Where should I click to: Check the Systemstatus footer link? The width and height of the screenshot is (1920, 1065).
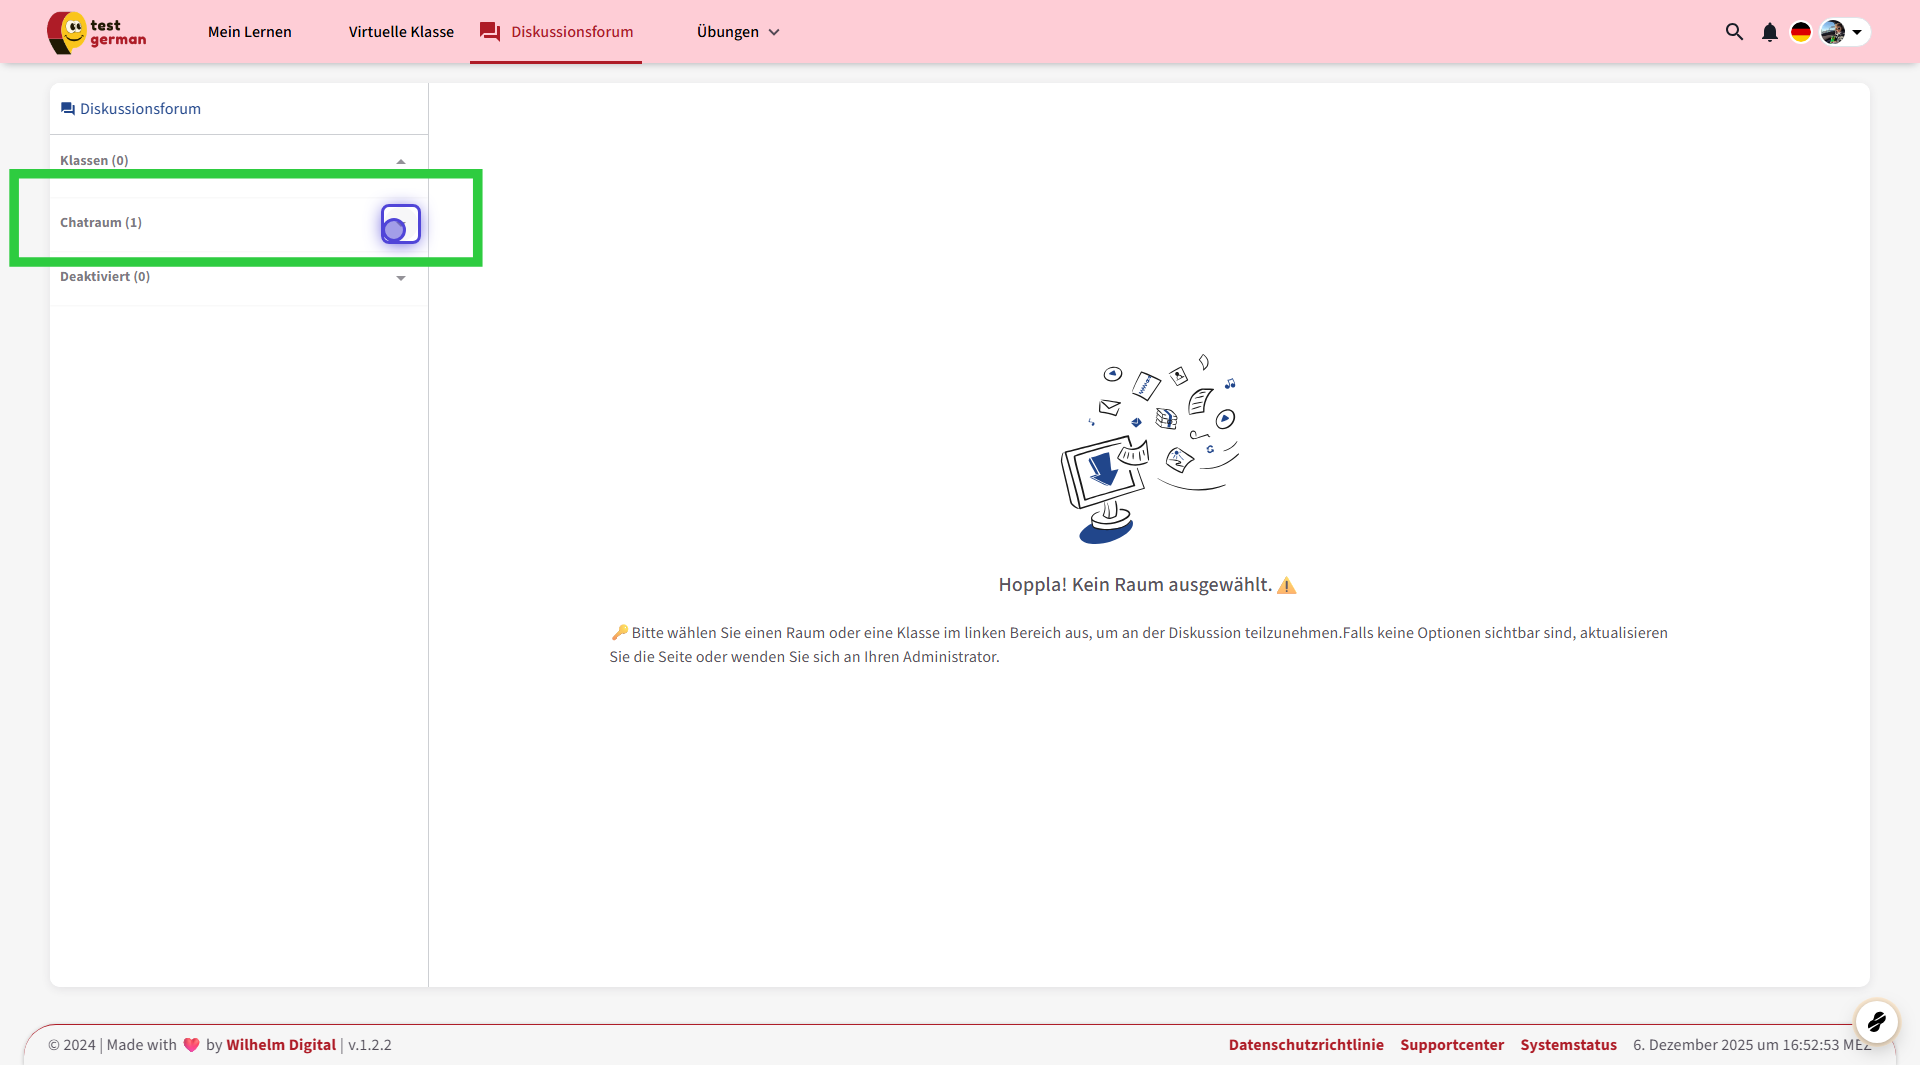coord(1568,1045)
